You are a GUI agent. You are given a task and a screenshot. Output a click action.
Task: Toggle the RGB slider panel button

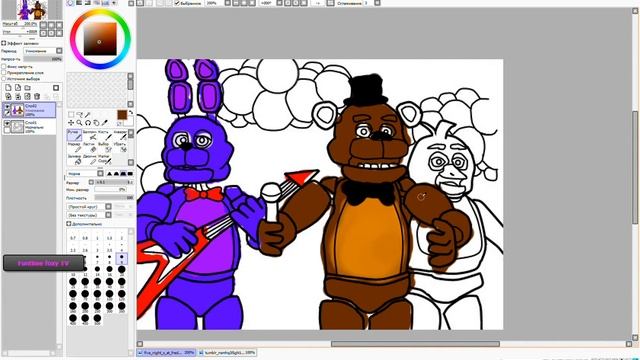click(x=79, y=2)
